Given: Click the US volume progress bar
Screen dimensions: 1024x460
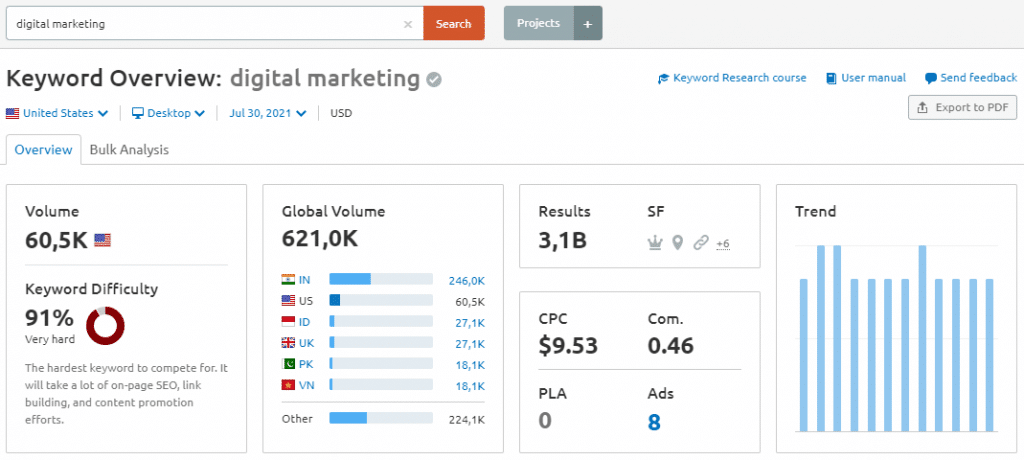Looking at the screenshot, I should (x=381, y=300).
